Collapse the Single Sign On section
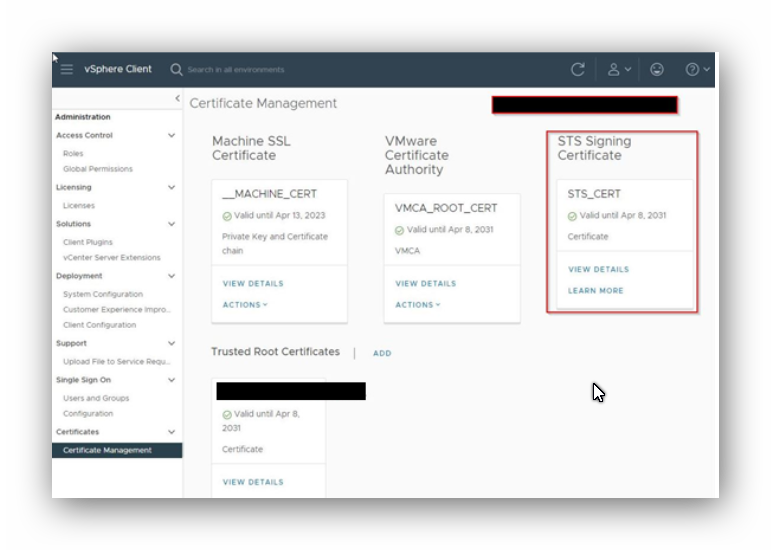This screenshot has width=771, height=550. (171, 380)
